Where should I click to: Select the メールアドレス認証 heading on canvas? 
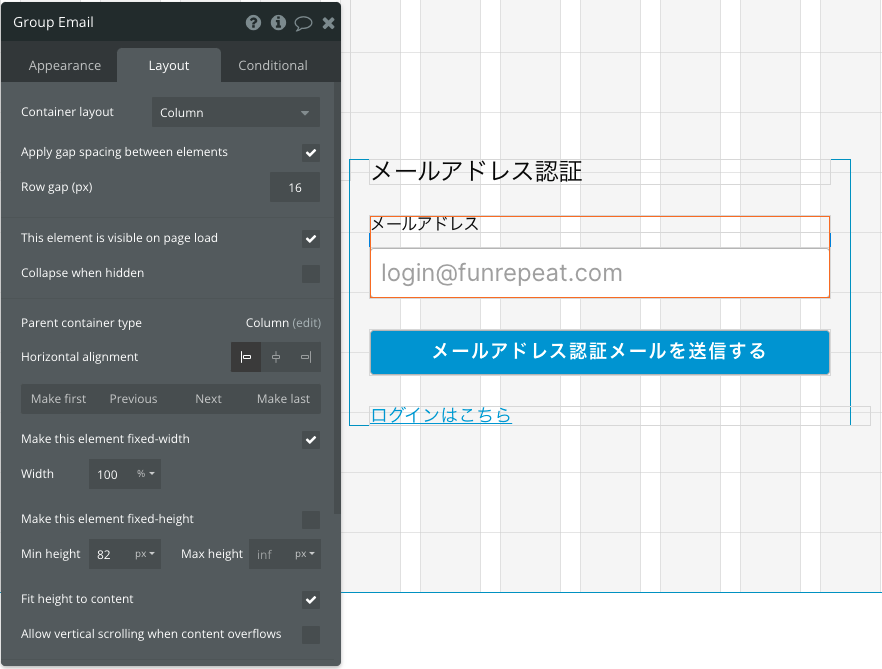coord(477,172)
